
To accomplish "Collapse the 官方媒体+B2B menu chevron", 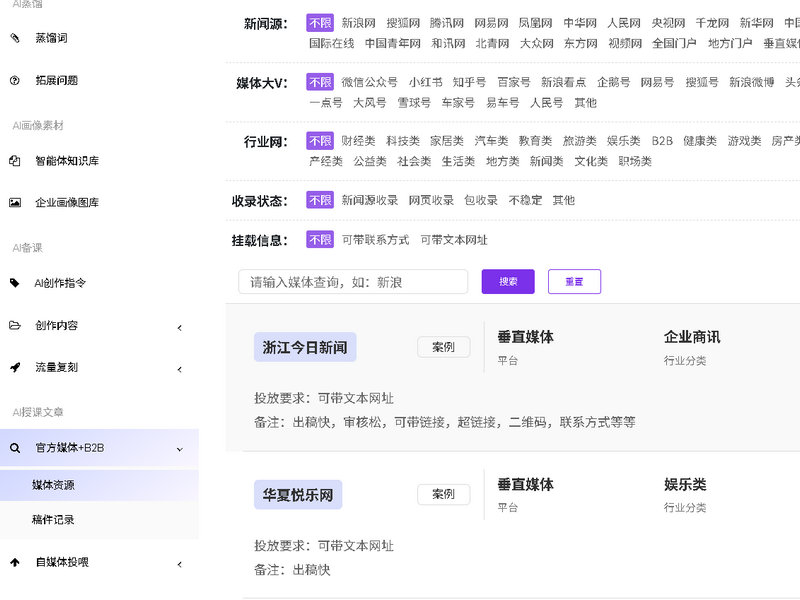I will tap(179, 449).
